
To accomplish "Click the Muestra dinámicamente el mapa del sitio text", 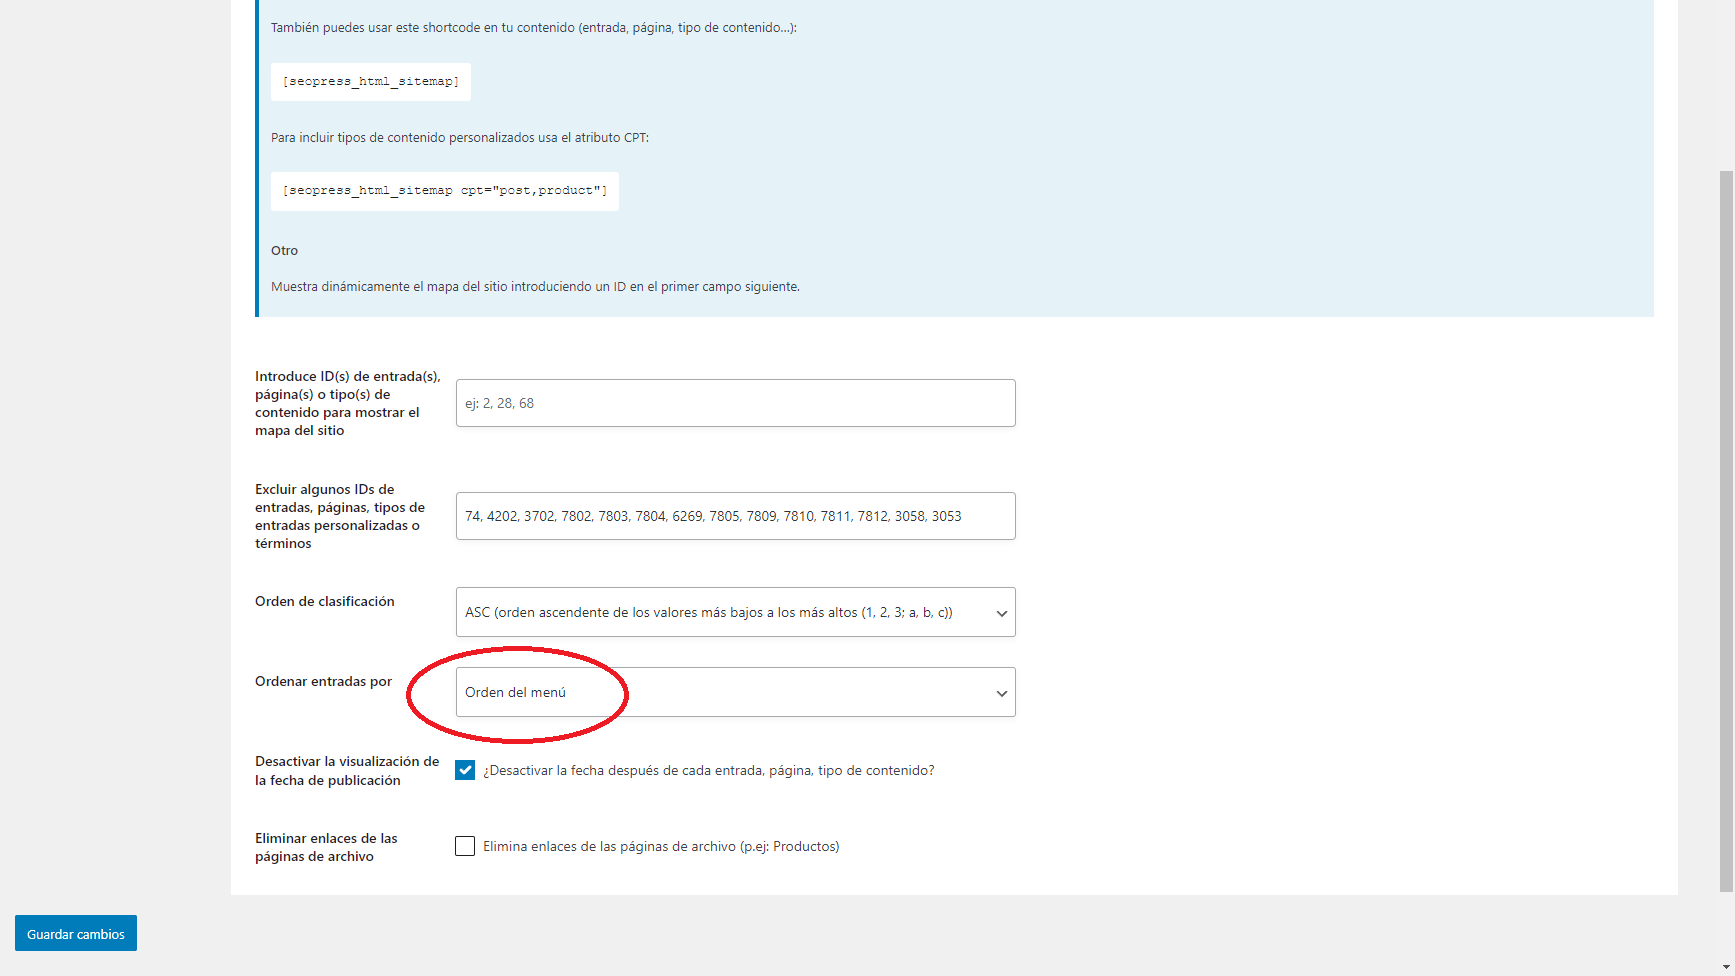I will click(x=535, y=287).
